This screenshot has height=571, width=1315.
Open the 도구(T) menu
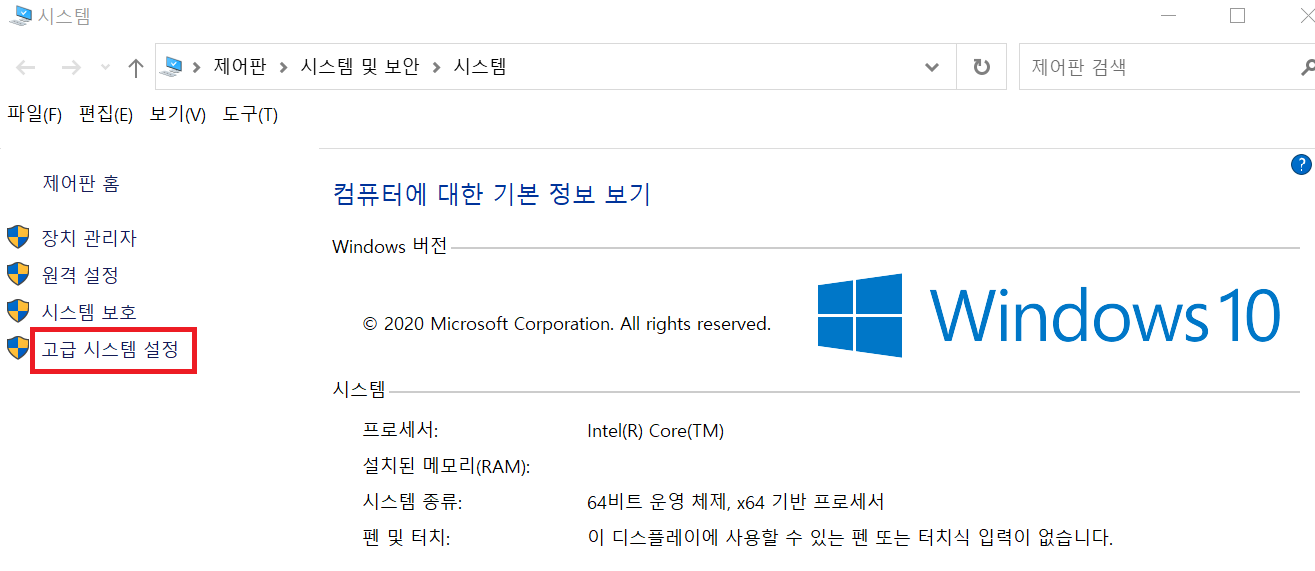(x=250, y=115)
